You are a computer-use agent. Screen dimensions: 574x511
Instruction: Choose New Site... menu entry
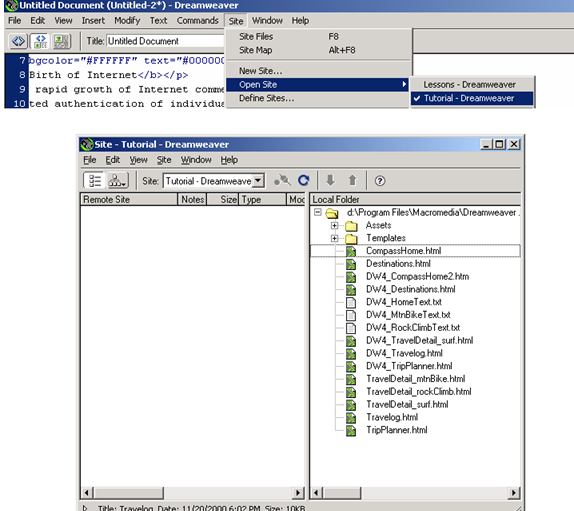pos(317,71)
